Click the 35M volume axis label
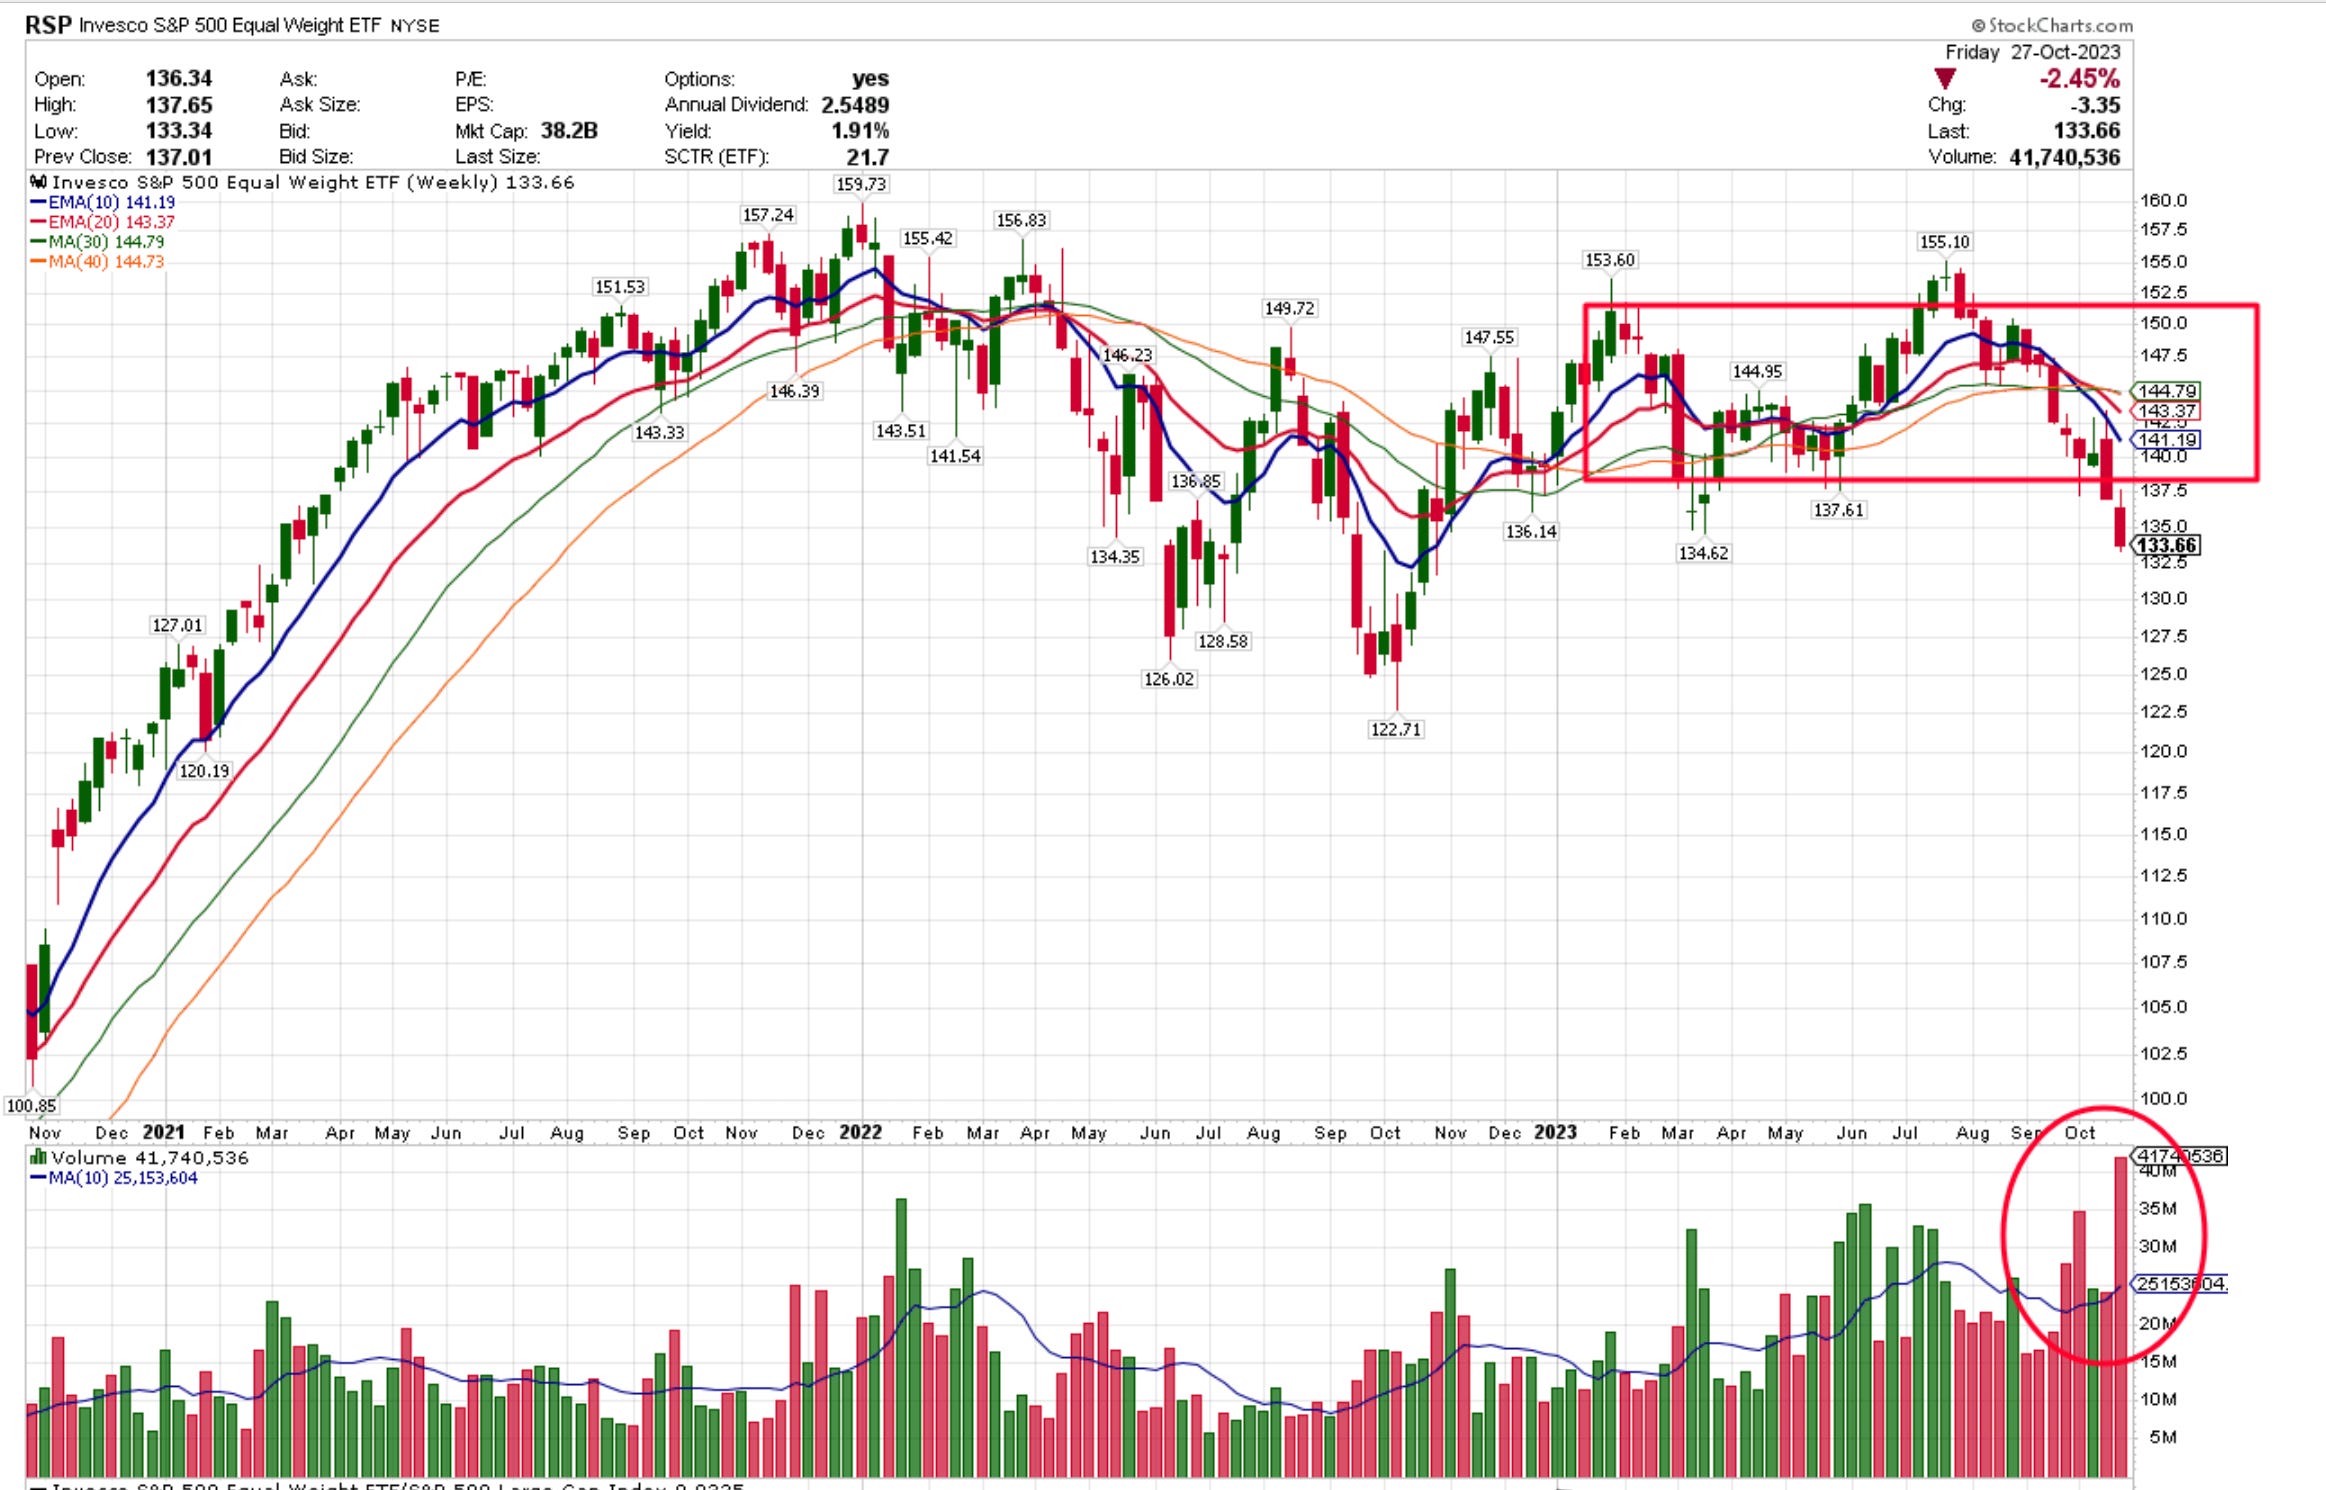This screenshot has width=2326, height=1490. point(2157,1208)
